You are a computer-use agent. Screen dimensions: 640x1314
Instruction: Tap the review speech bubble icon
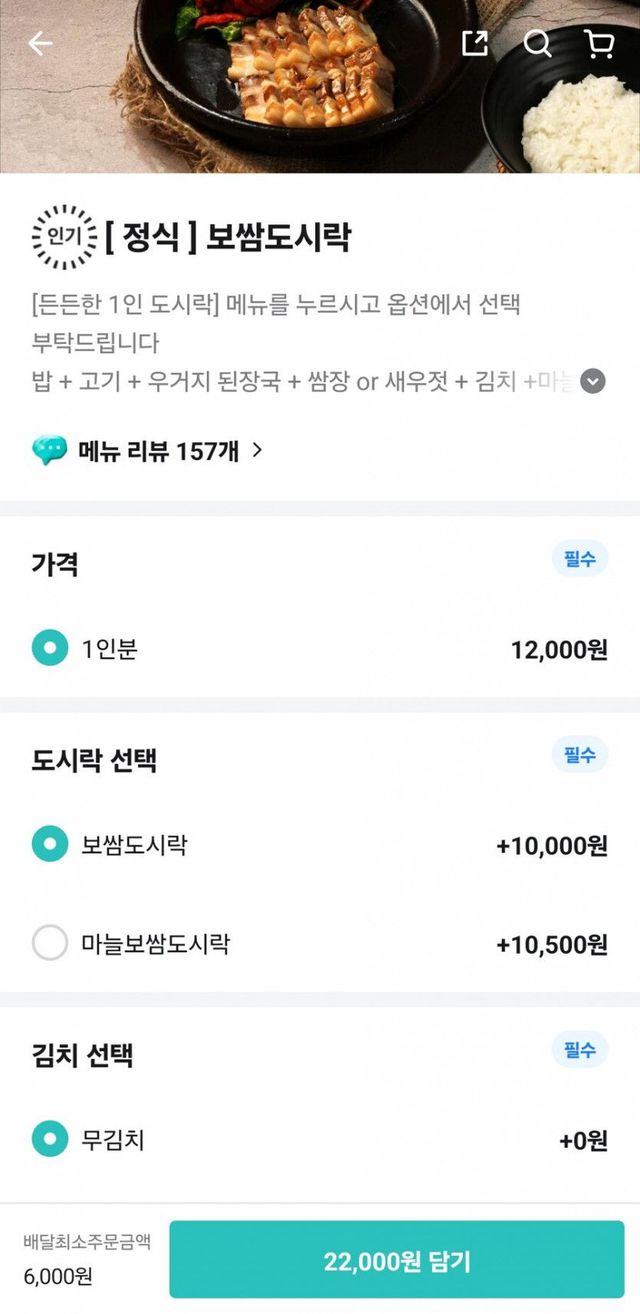[x=49, y=451]
